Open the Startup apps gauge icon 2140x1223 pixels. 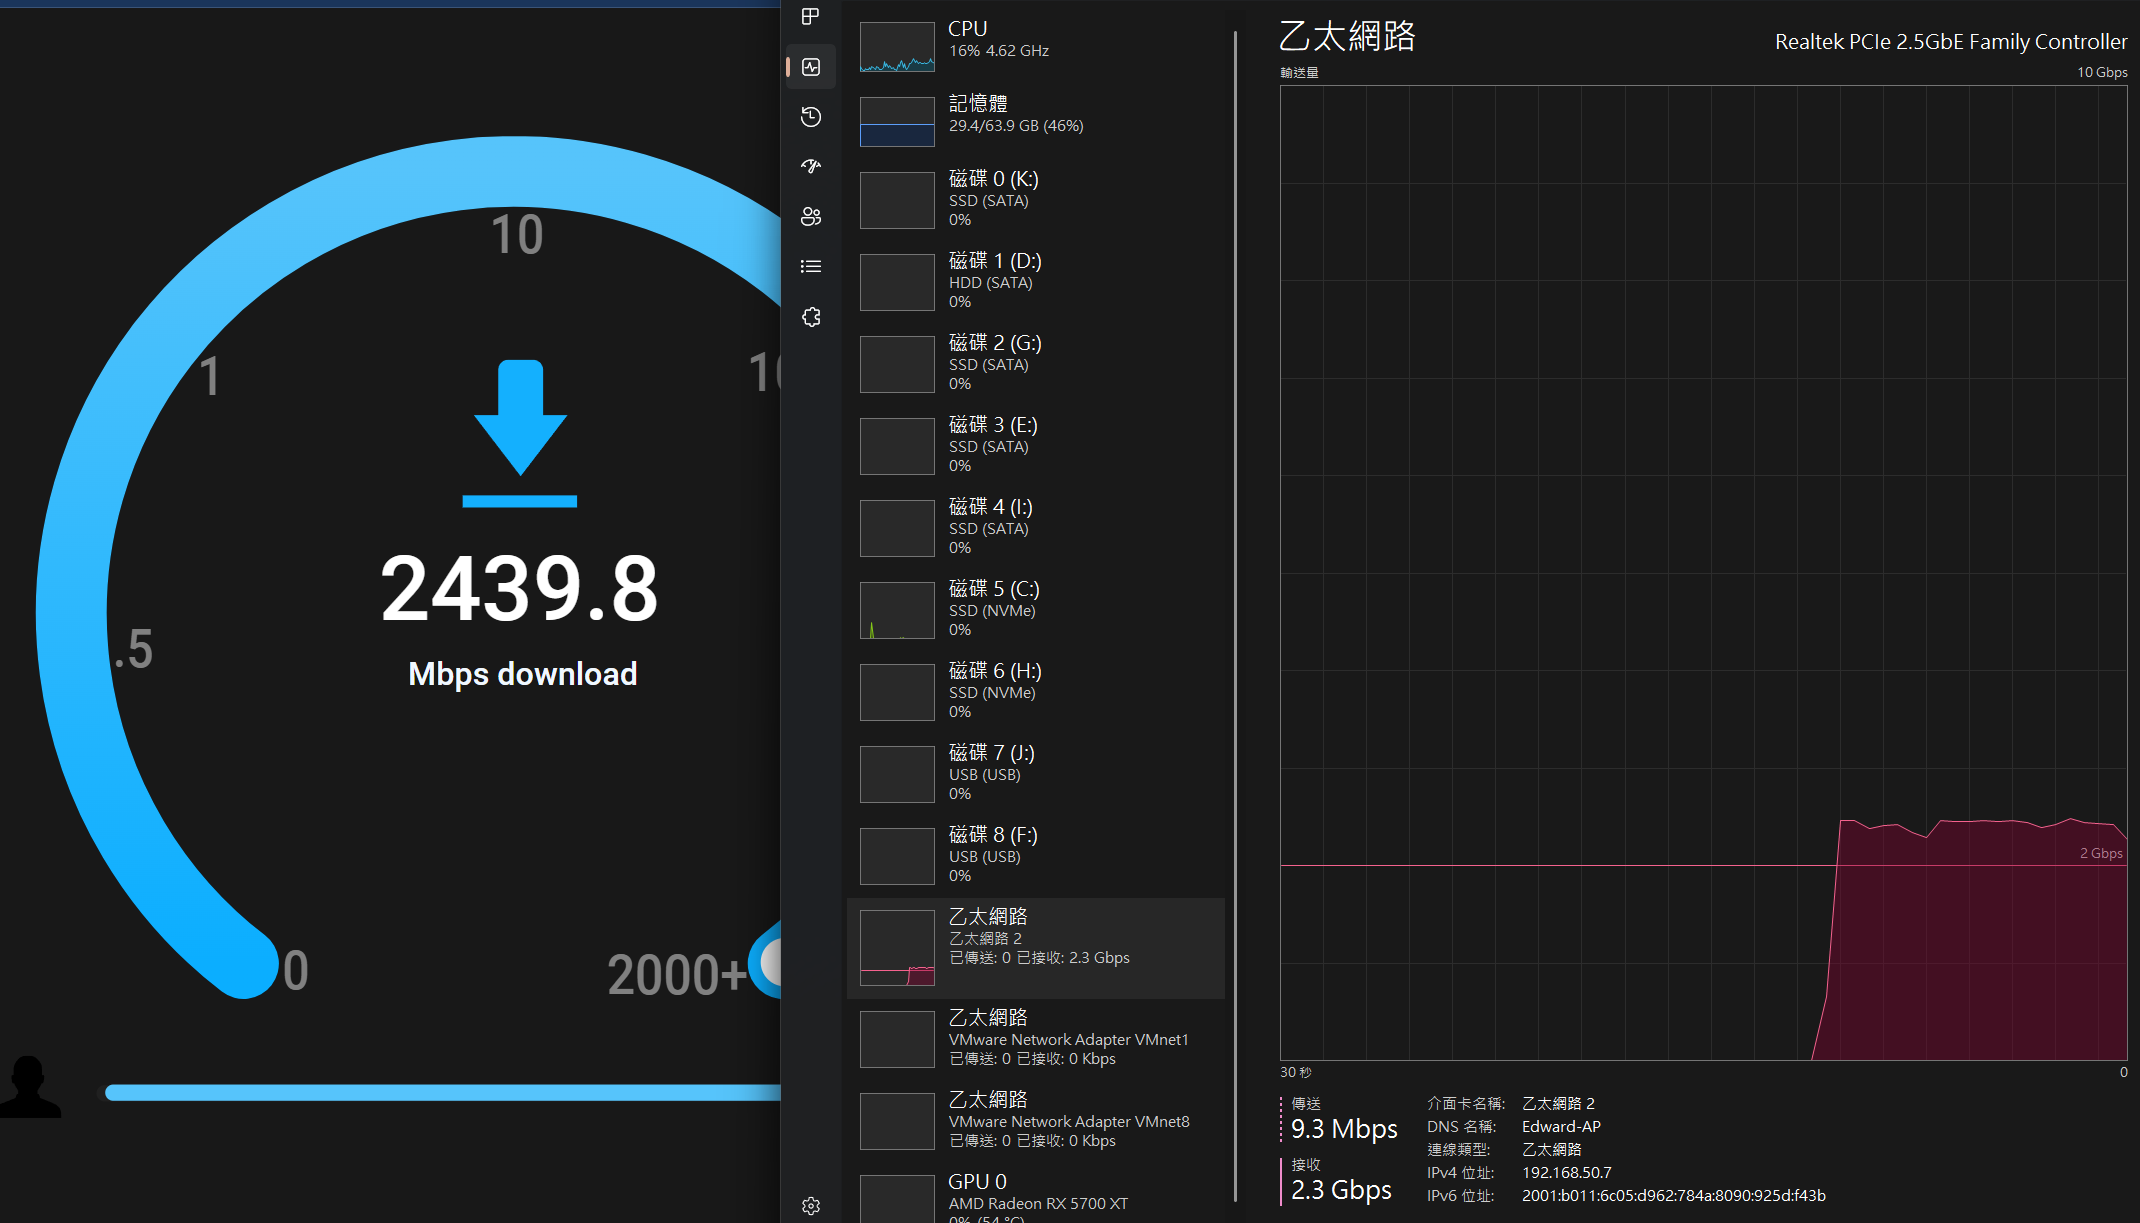(x=811, y=166)
